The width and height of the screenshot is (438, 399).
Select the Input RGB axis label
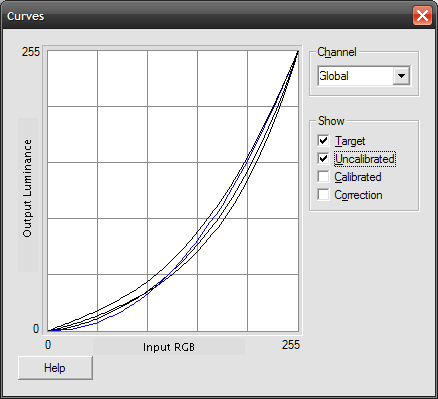click(169, 347)
